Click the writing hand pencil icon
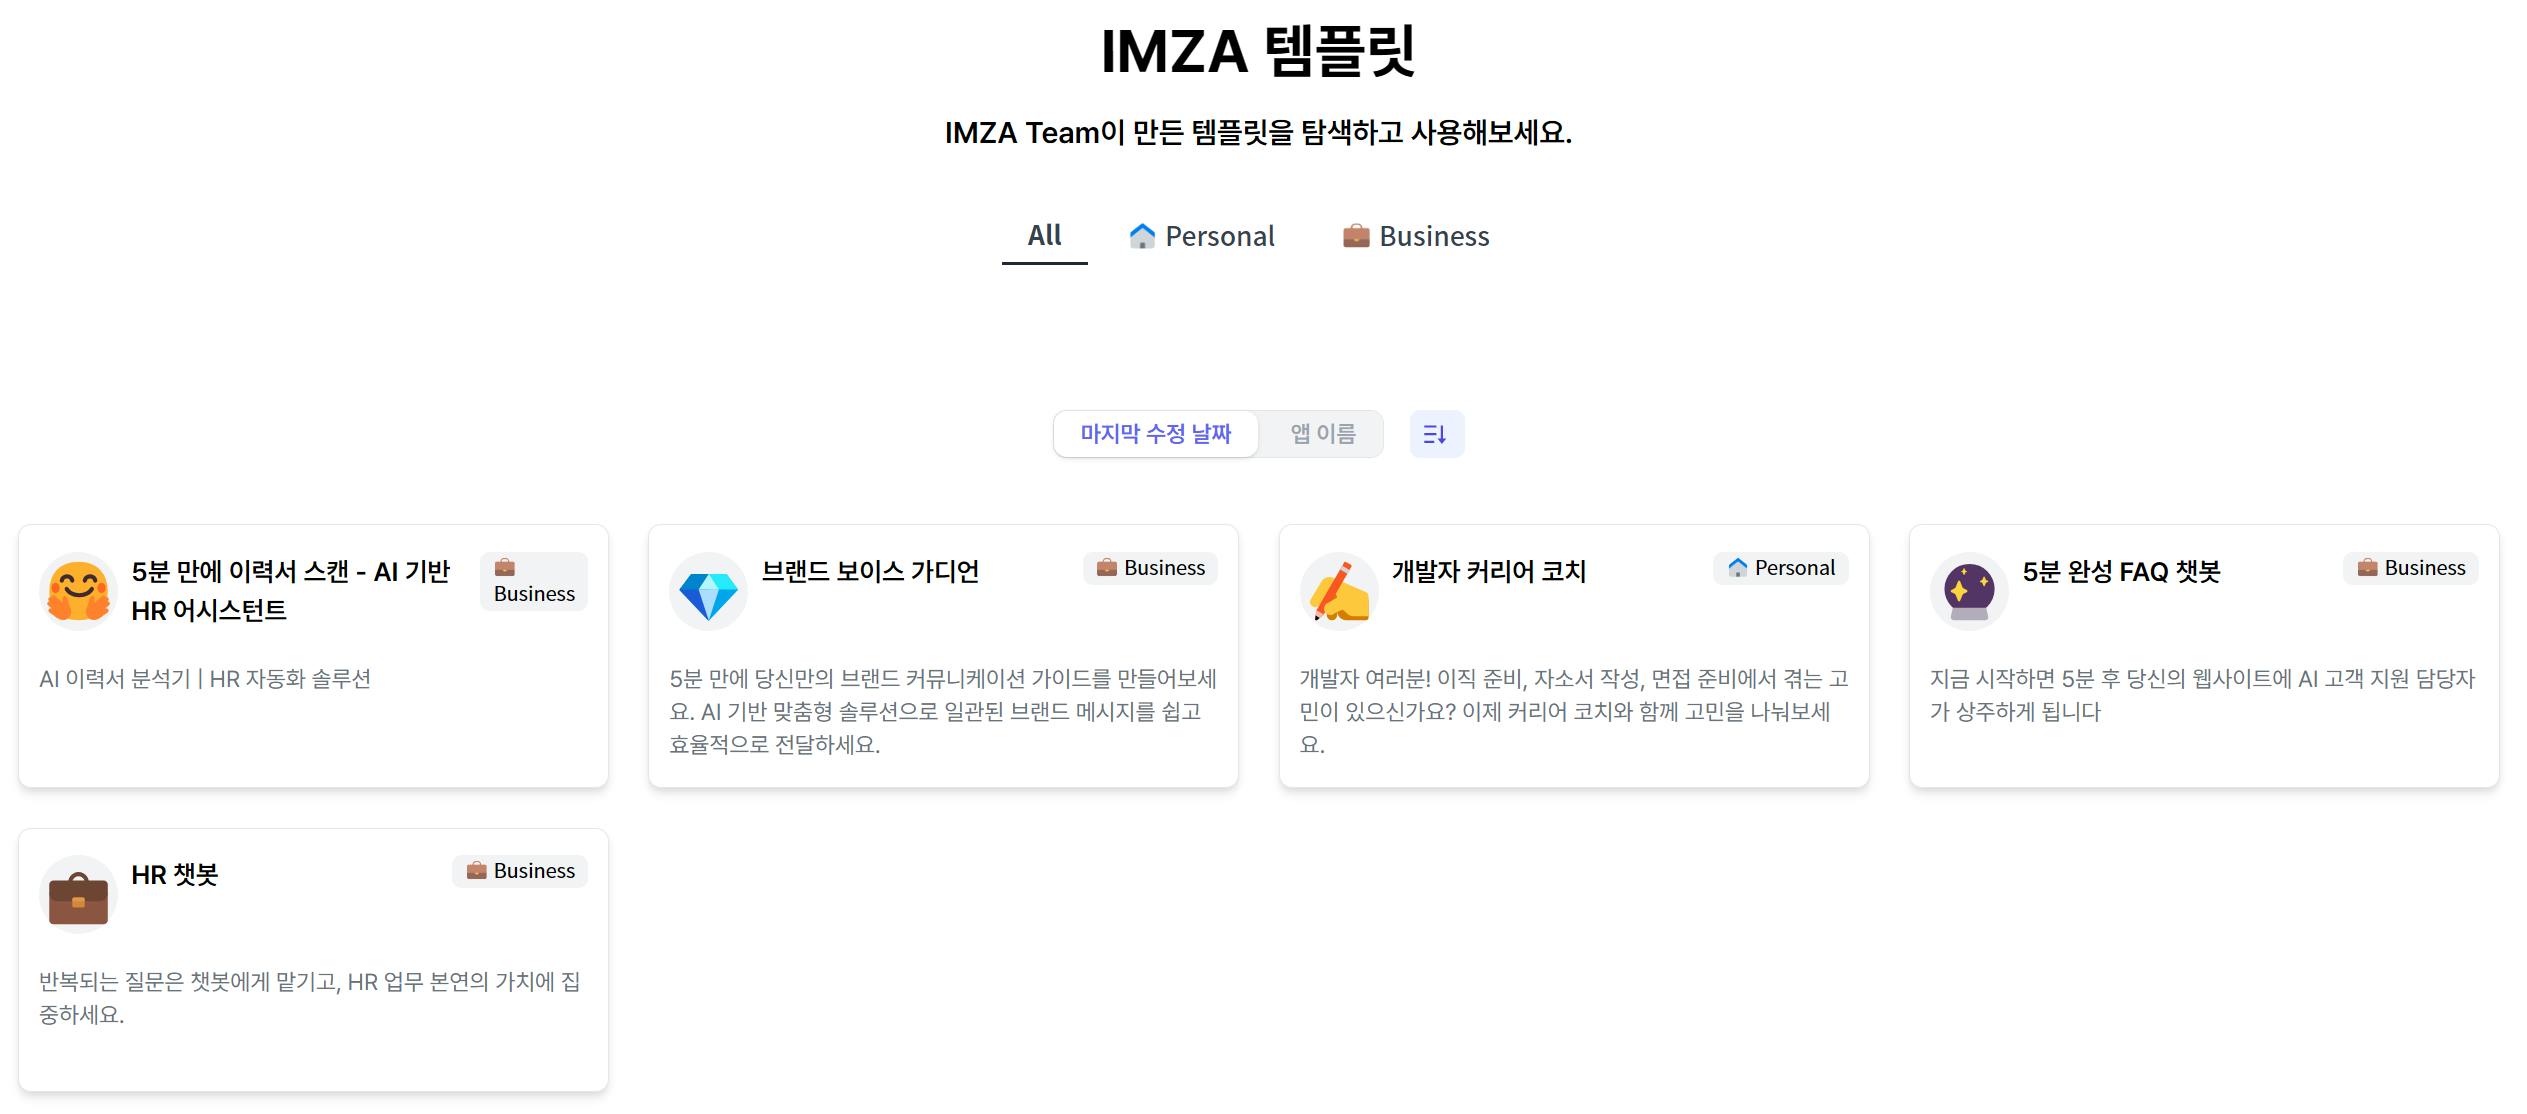Image resolution: width=2527 pixels, height=1114 pixels. [1339, 591]
